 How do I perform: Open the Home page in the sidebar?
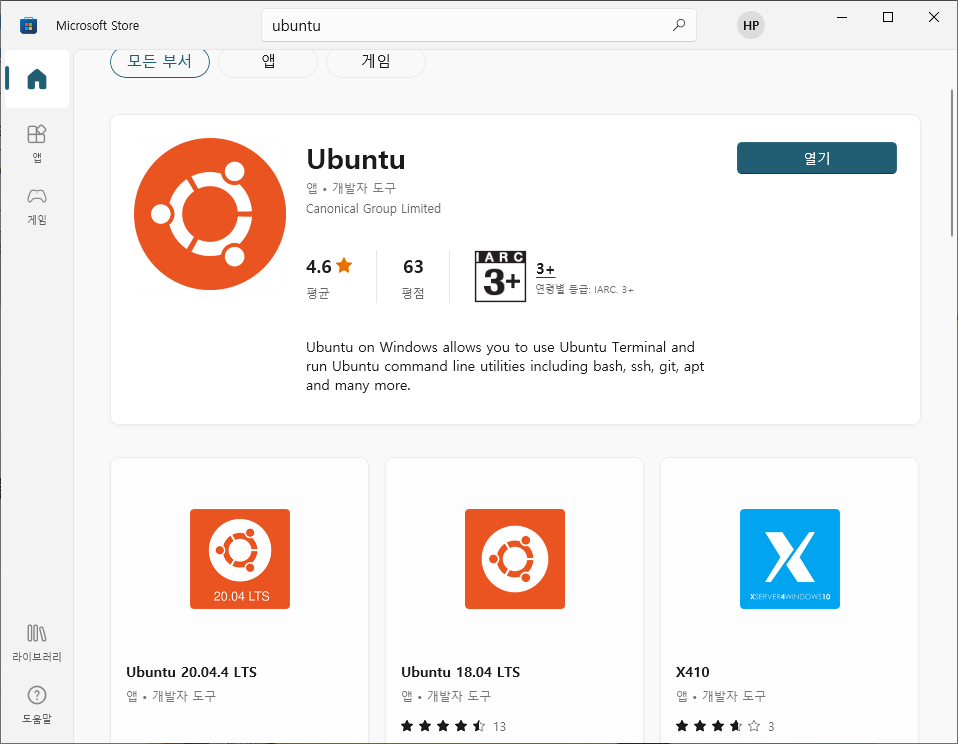[37, 79]
